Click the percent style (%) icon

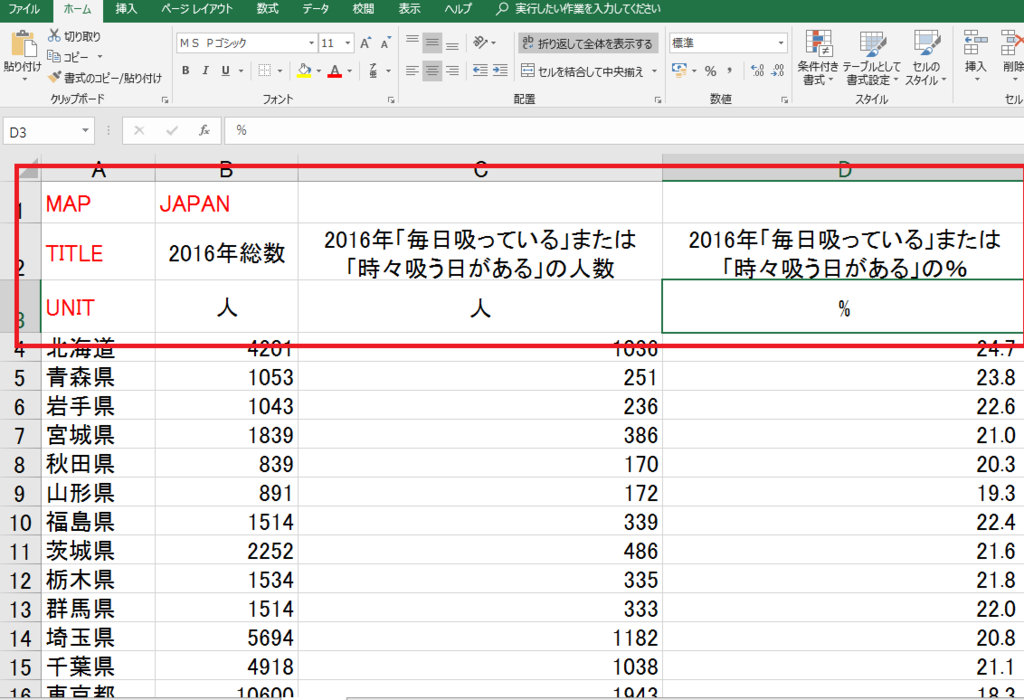click(x=711, y=71)
